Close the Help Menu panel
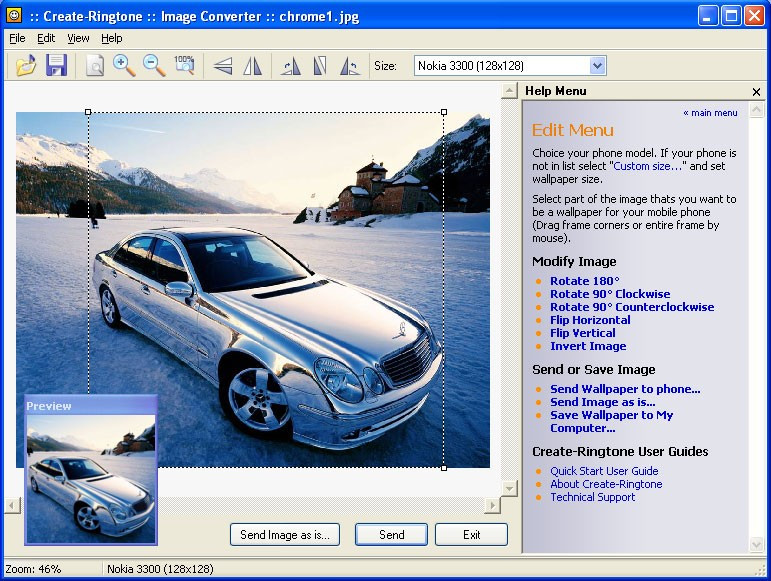 (756, 92)
